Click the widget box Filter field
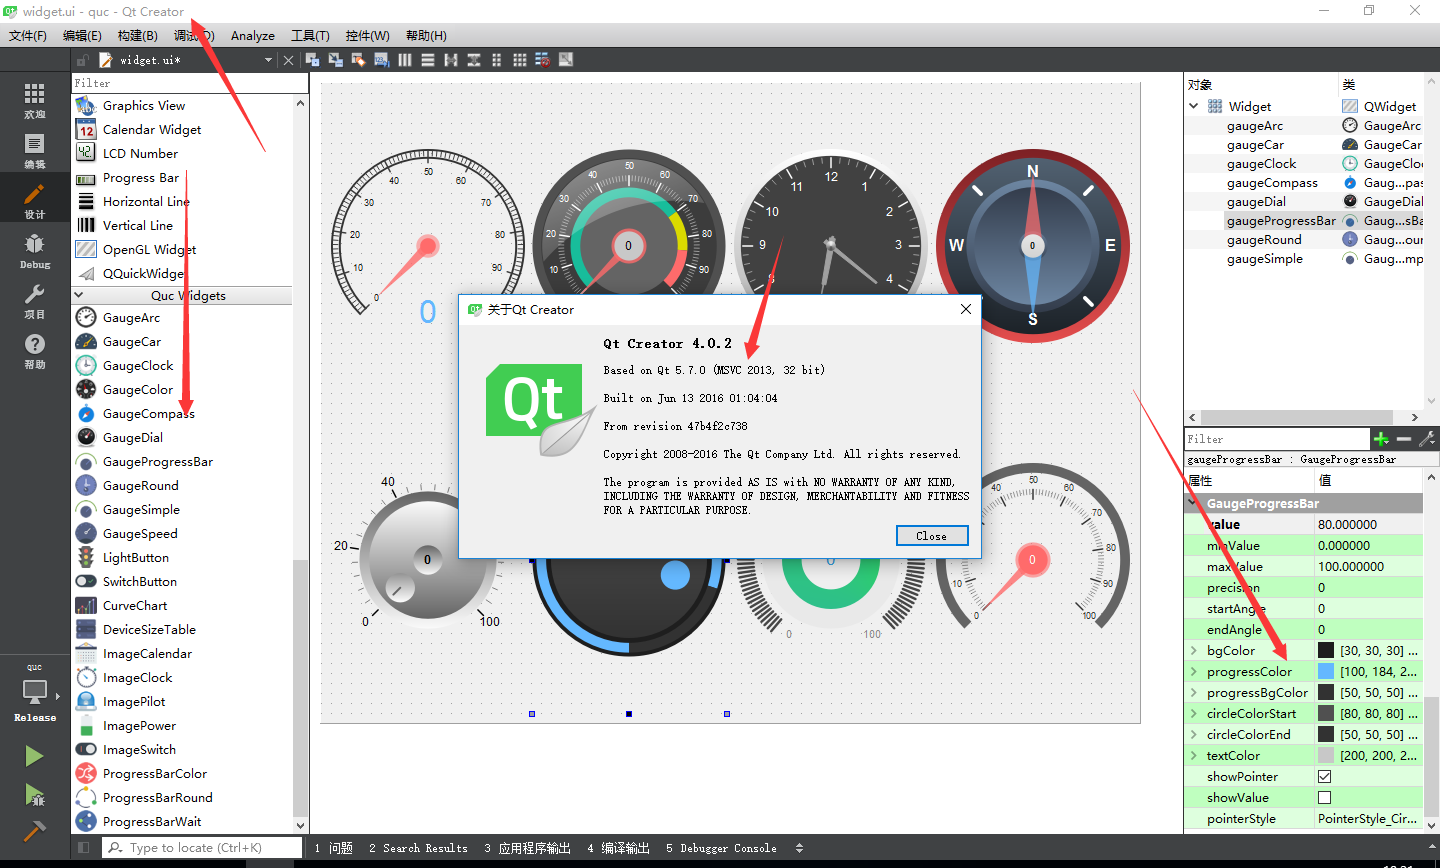Viewport: 1440px width, 868px height. point(190,83)
